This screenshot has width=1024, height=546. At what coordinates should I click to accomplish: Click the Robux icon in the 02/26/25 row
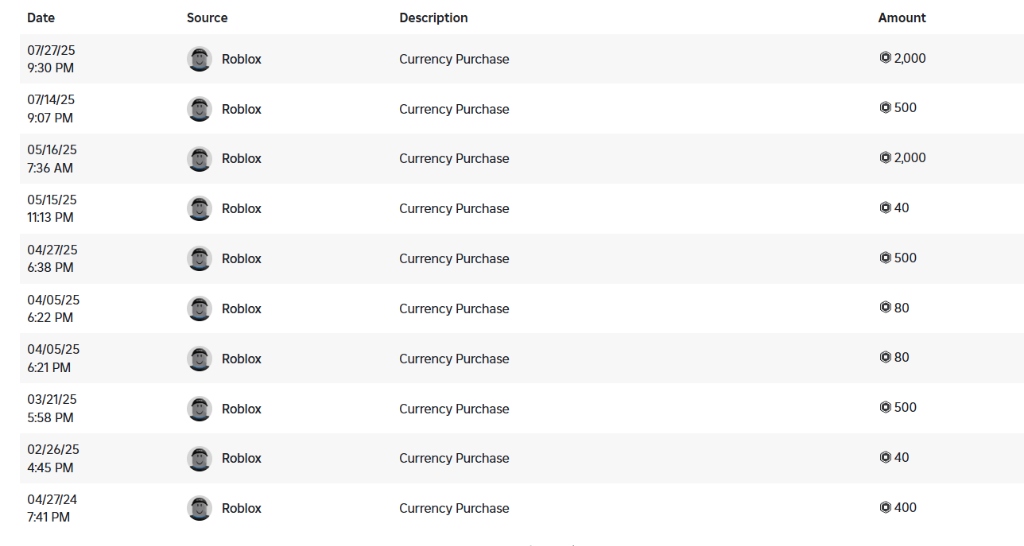tap(885, 458)
